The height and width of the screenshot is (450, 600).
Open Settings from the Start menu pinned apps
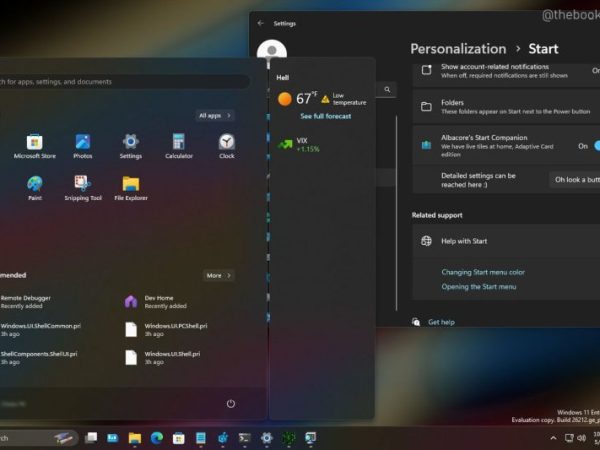130,146
